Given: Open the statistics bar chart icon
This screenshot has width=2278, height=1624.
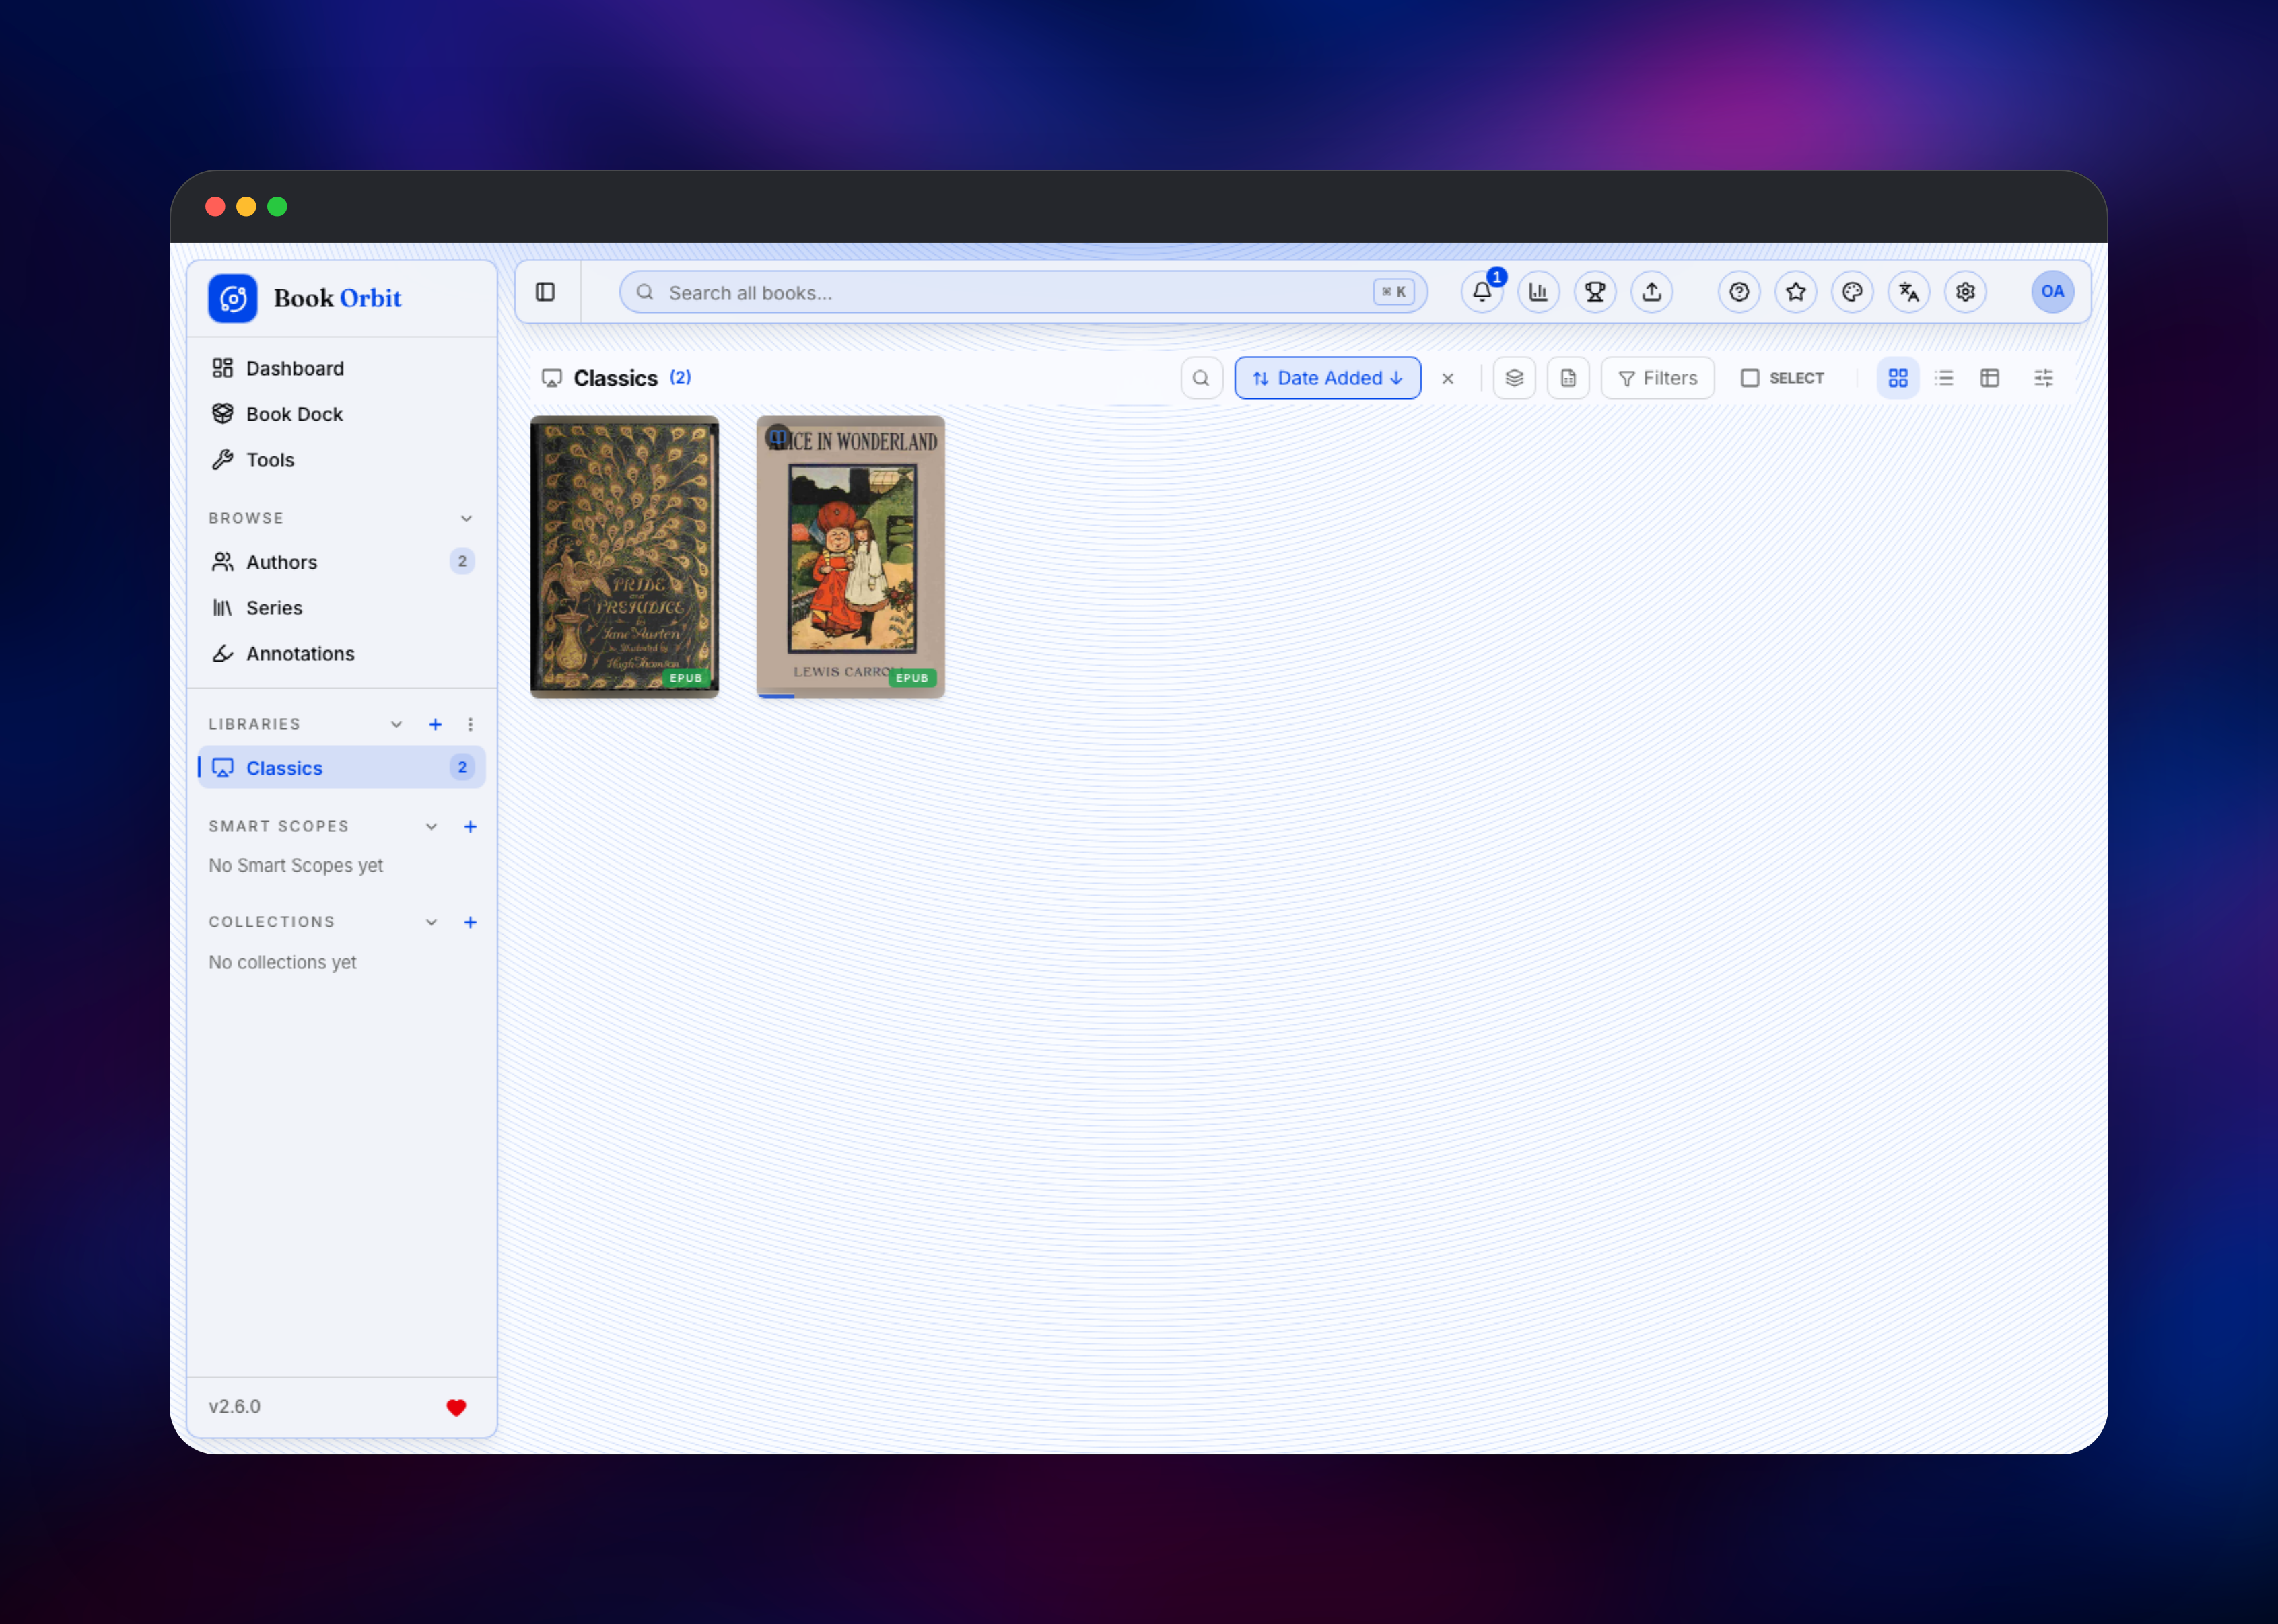Looking at the screenshot, I should (1538, 292).
